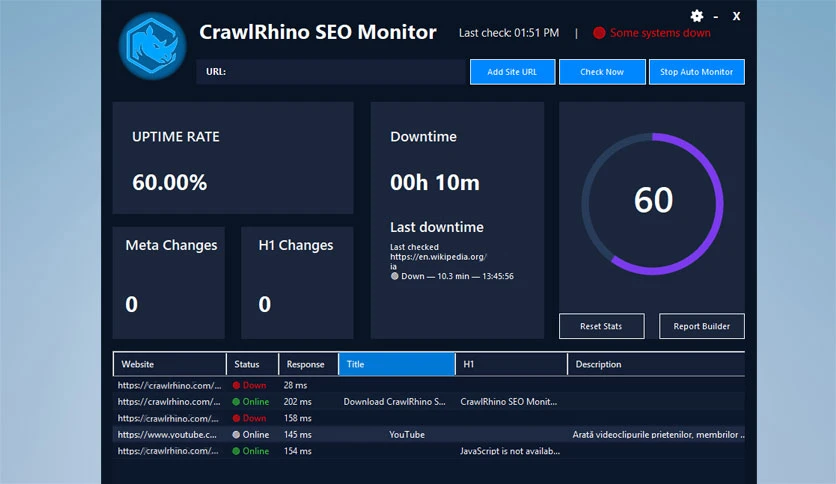836x484 pixels.
Task: Click the 154 ms response value
Action: (298, 451)
